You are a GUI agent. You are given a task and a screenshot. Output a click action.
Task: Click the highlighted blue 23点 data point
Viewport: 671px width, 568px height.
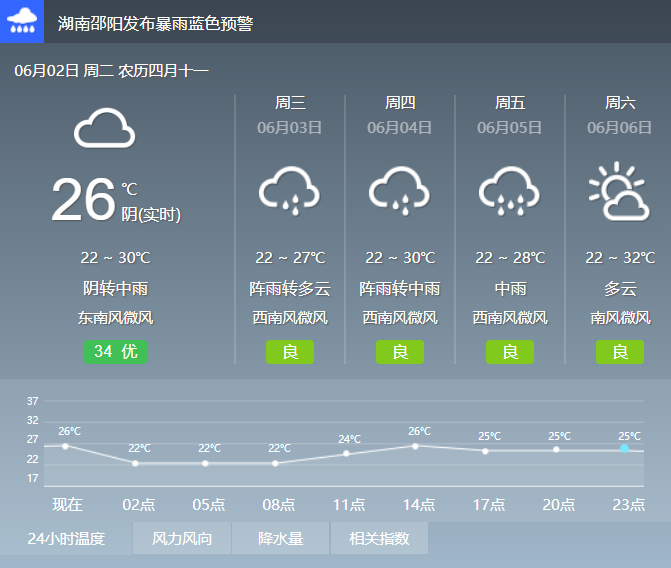coord(624,448)
